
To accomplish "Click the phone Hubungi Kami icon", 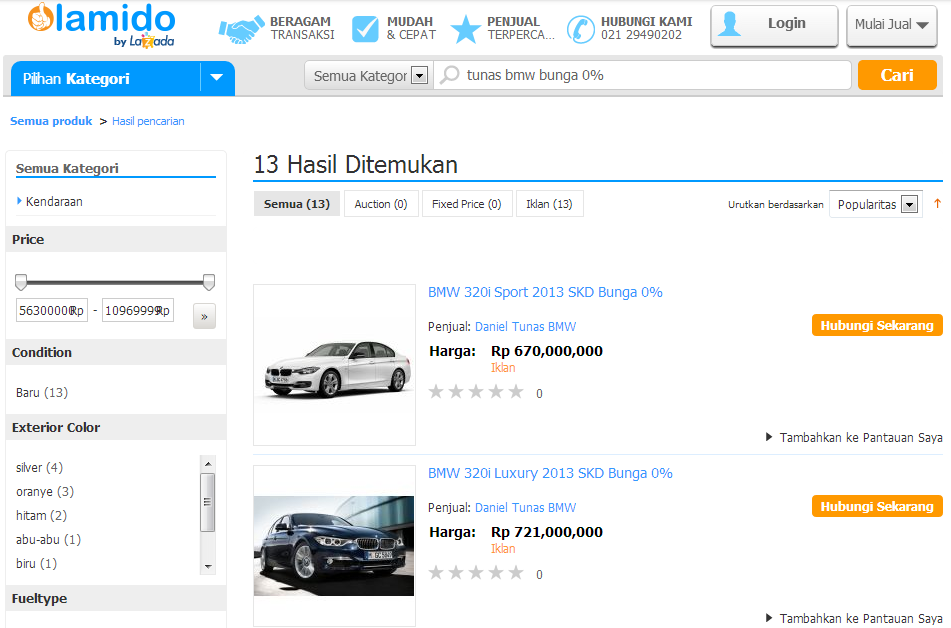I will [581, 29].
